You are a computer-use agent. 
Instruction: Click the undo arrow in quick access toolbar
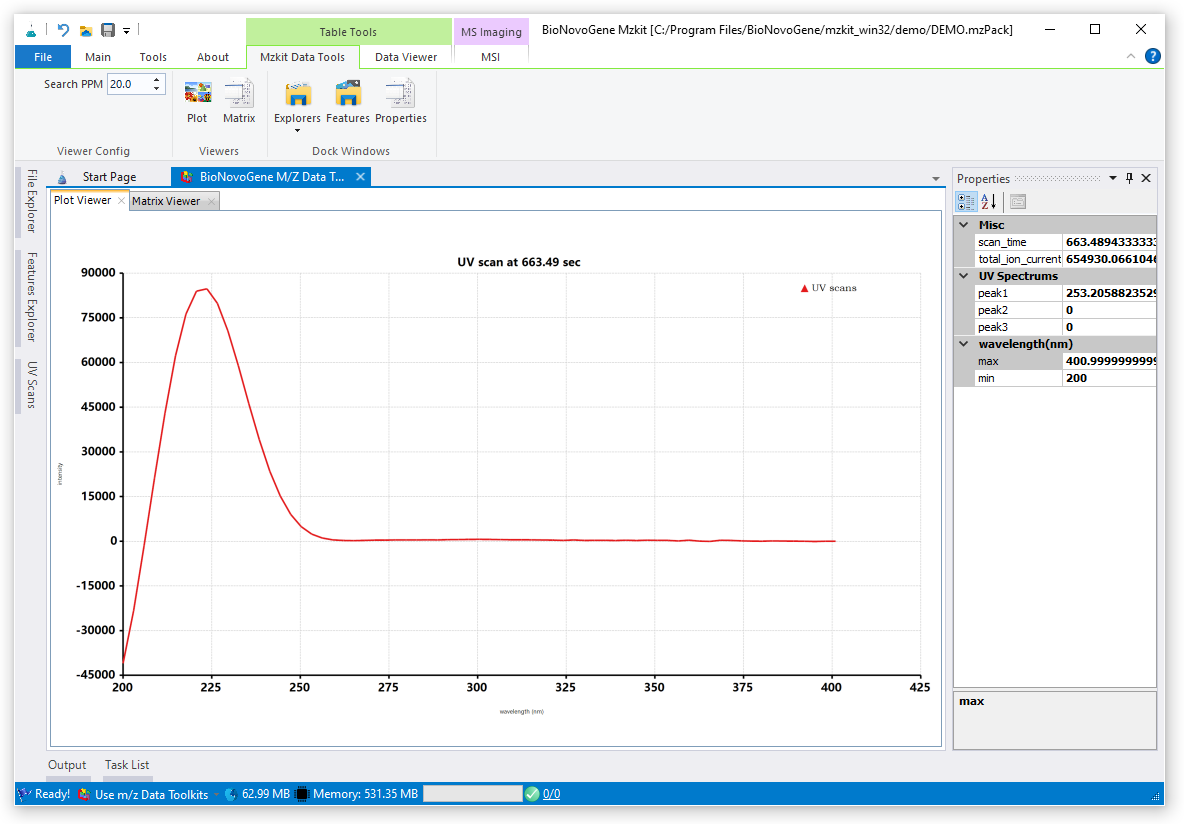64,30
